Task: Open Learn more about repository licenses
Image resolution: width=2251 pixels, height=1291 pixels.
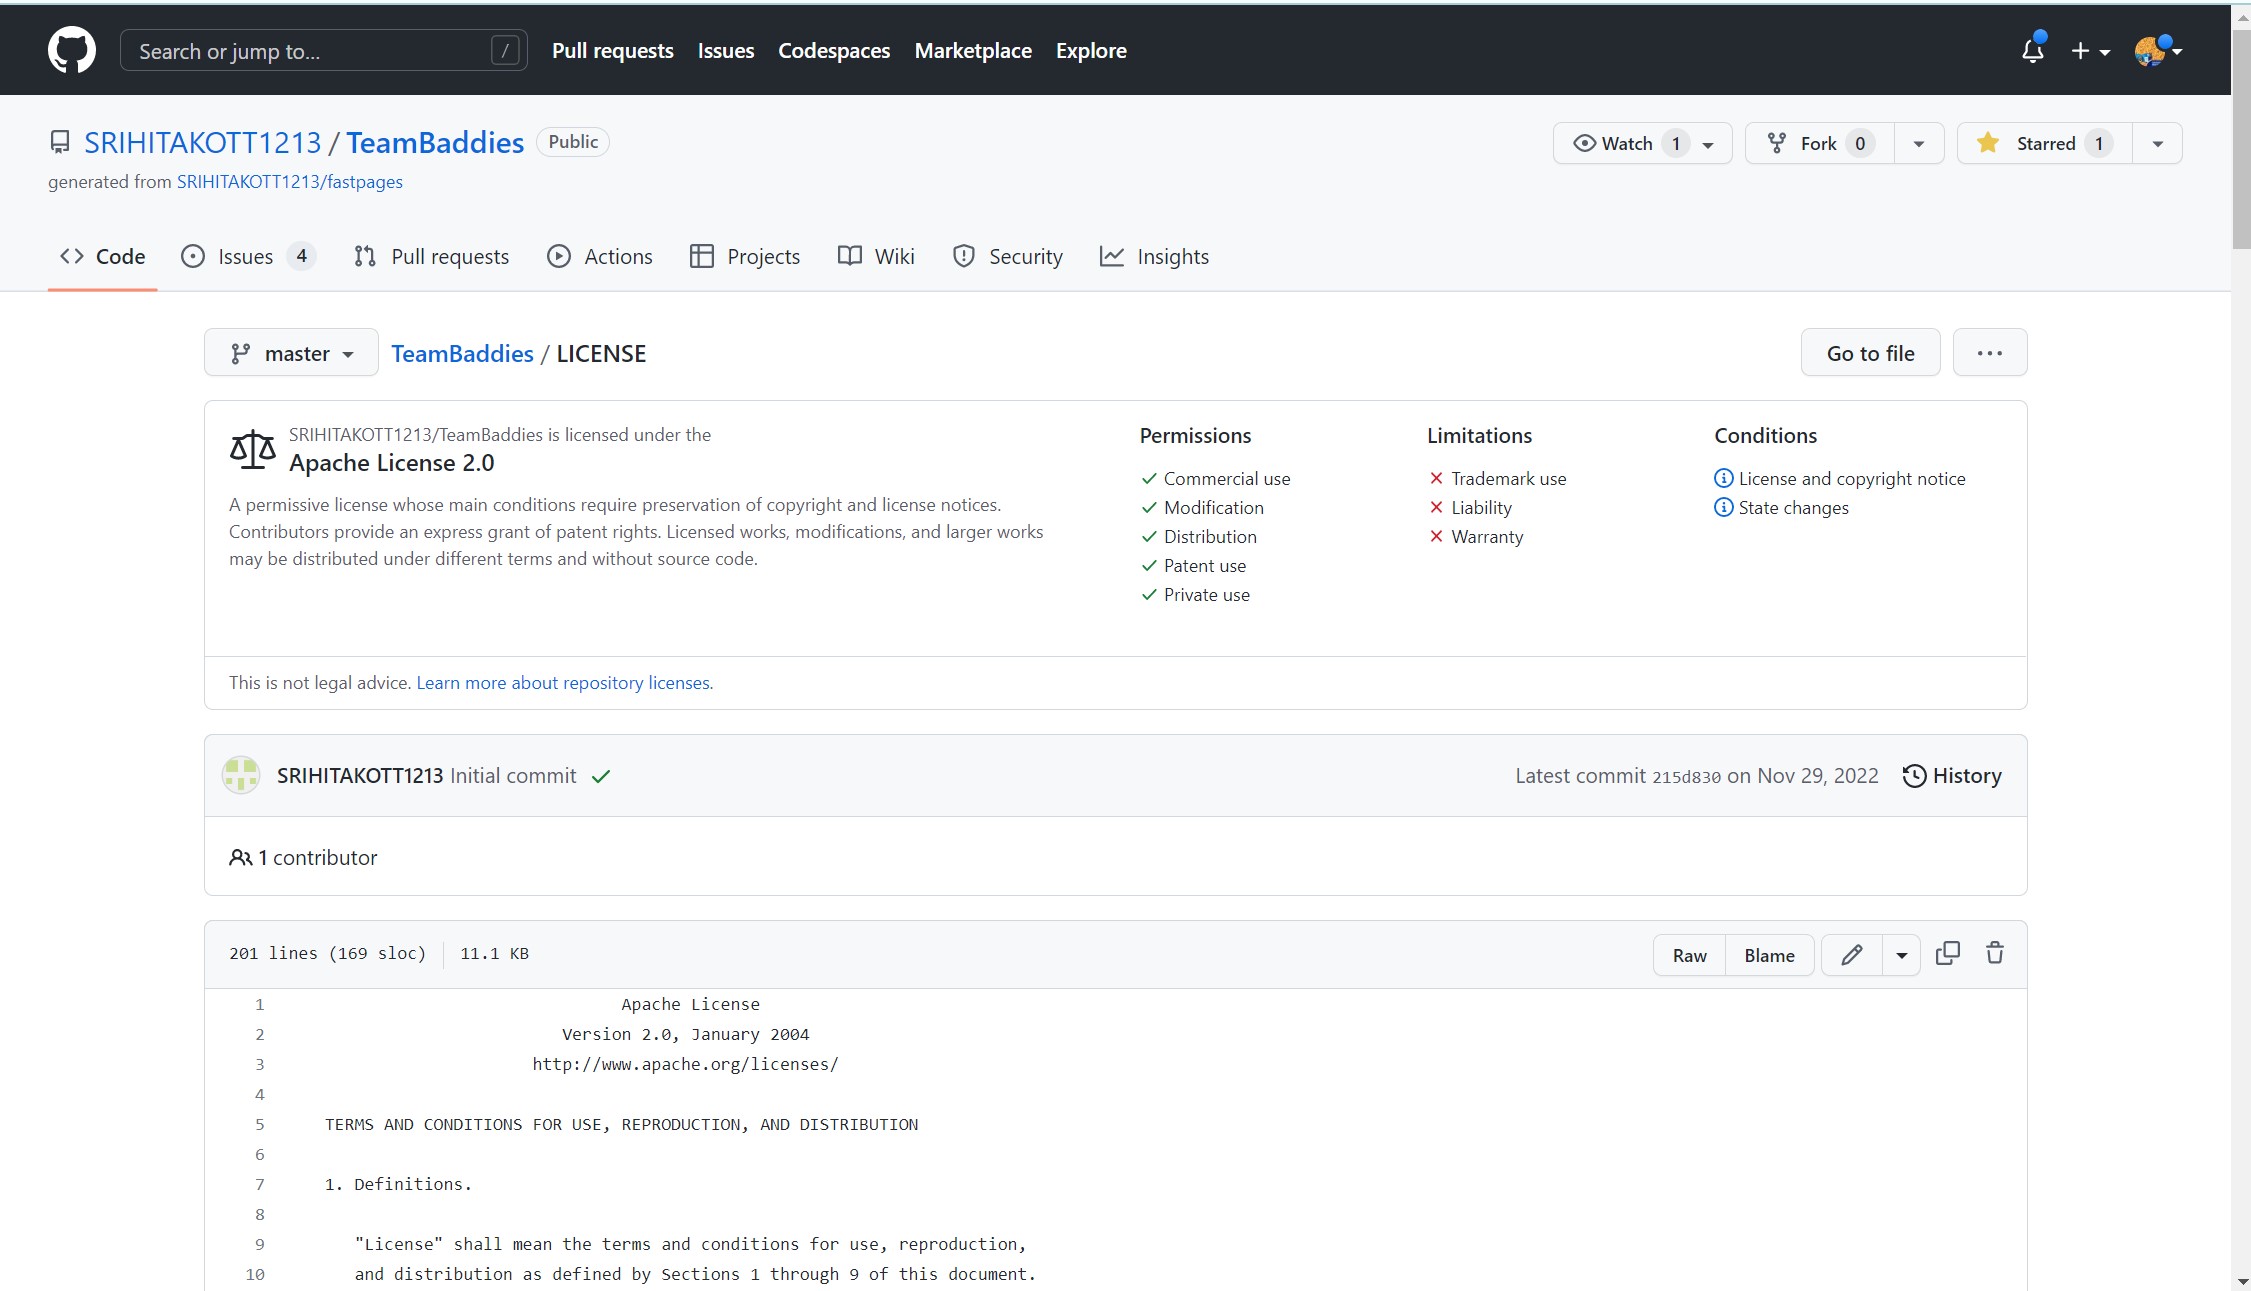Action: 564,683
